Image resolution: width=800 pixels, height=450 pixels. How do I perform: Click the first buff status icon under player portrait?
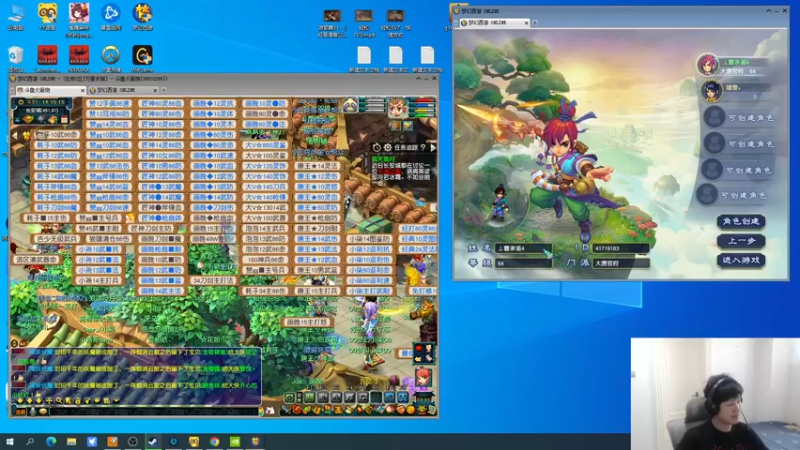coord(396,125)
